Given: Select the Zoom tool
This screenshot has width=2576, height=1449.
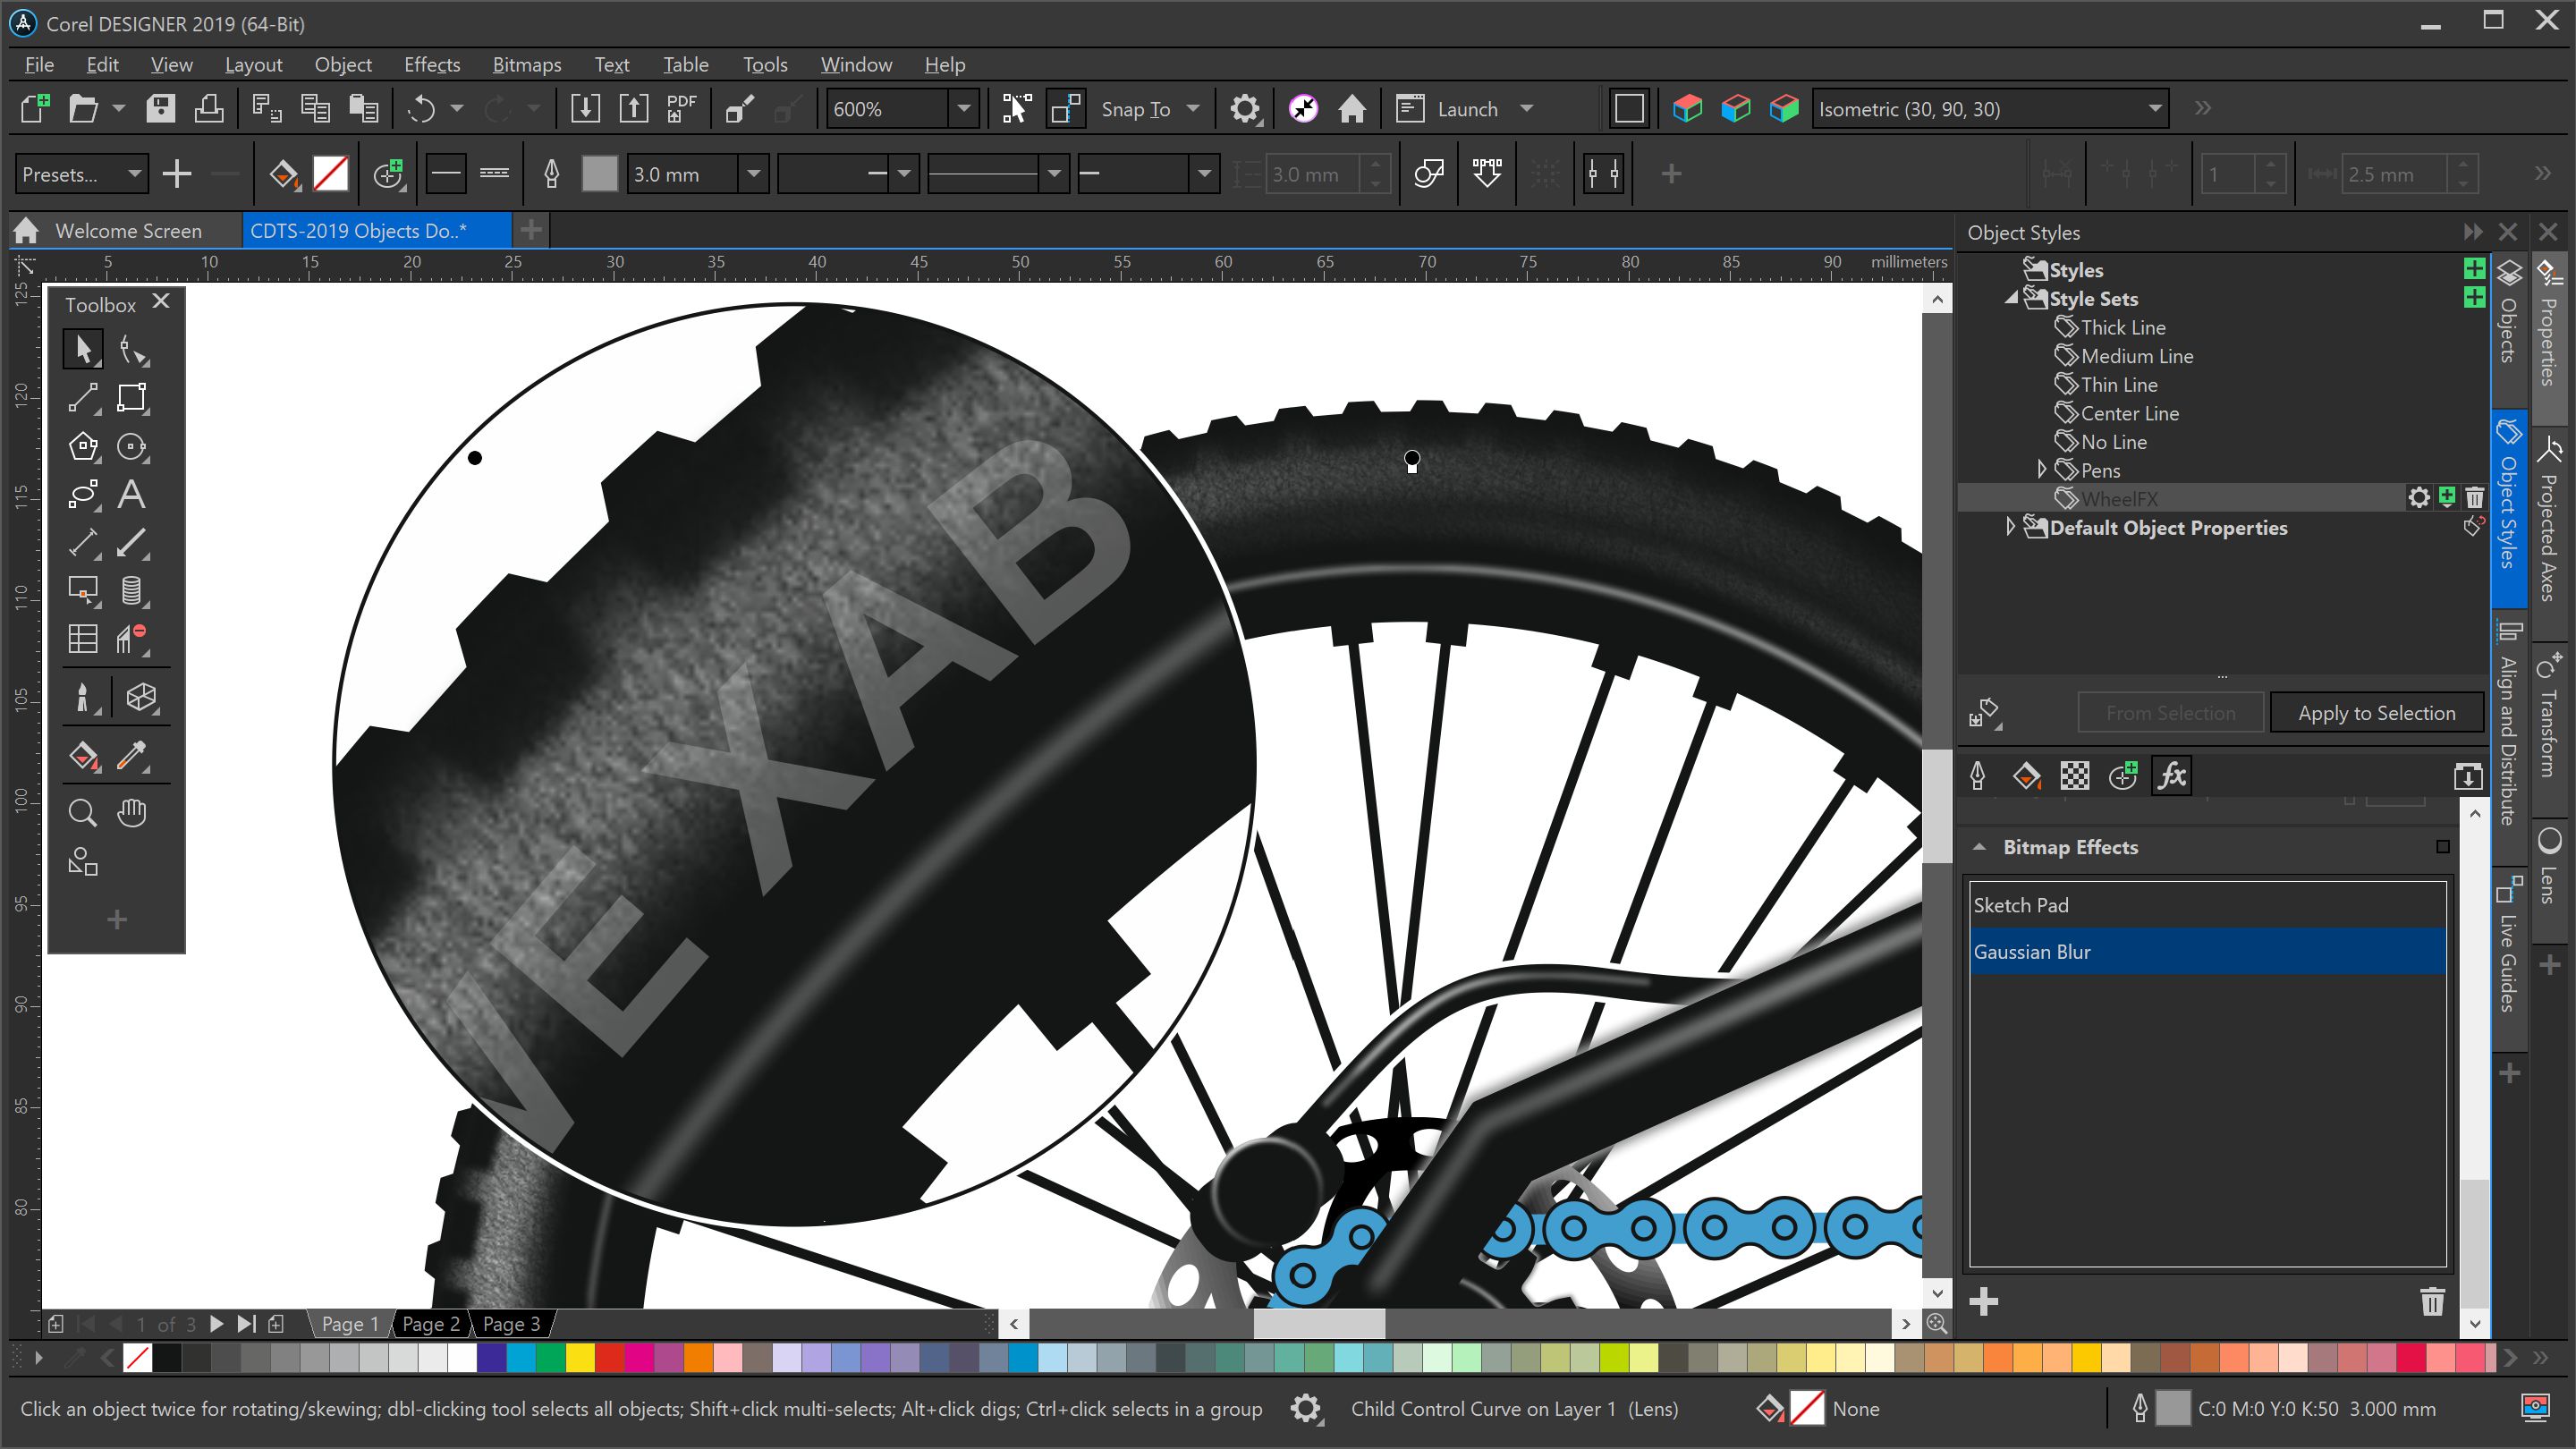Looking at the screenshot, I should pyautogui.click(x=83, y=812).
